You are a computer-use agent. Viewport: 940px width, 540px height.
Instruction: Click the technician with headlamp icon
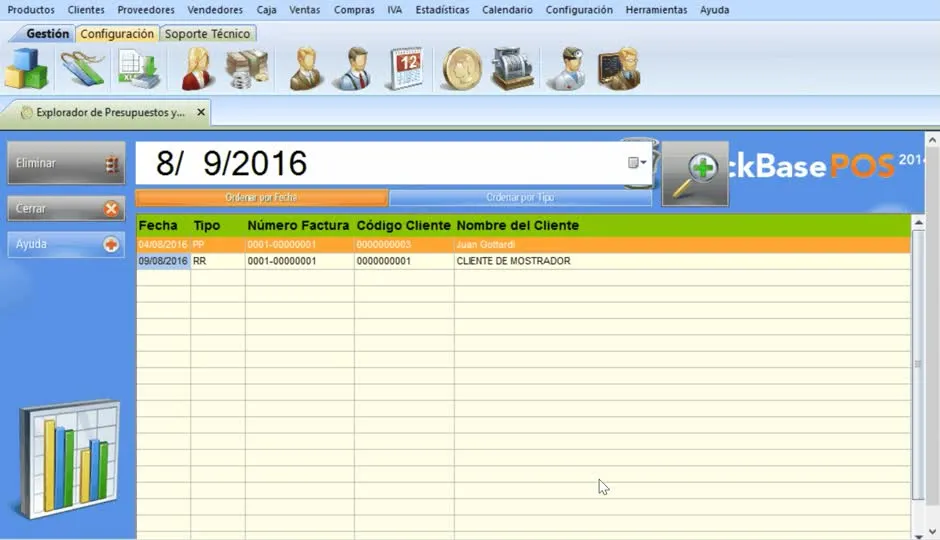tap(567, 68)
